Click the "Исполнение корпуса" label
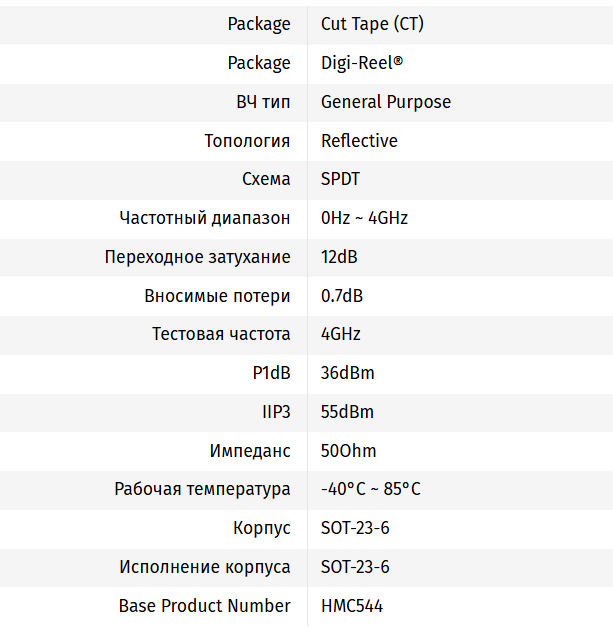613x628 pixels. pos(205,567)
